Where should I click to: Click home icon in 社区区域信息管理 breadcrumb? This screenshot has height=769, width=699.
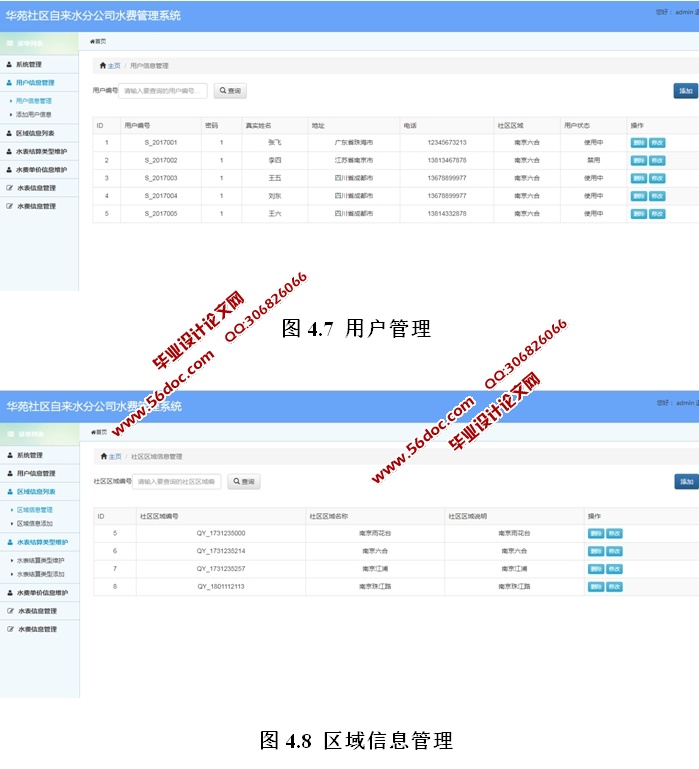click(103, 456)
